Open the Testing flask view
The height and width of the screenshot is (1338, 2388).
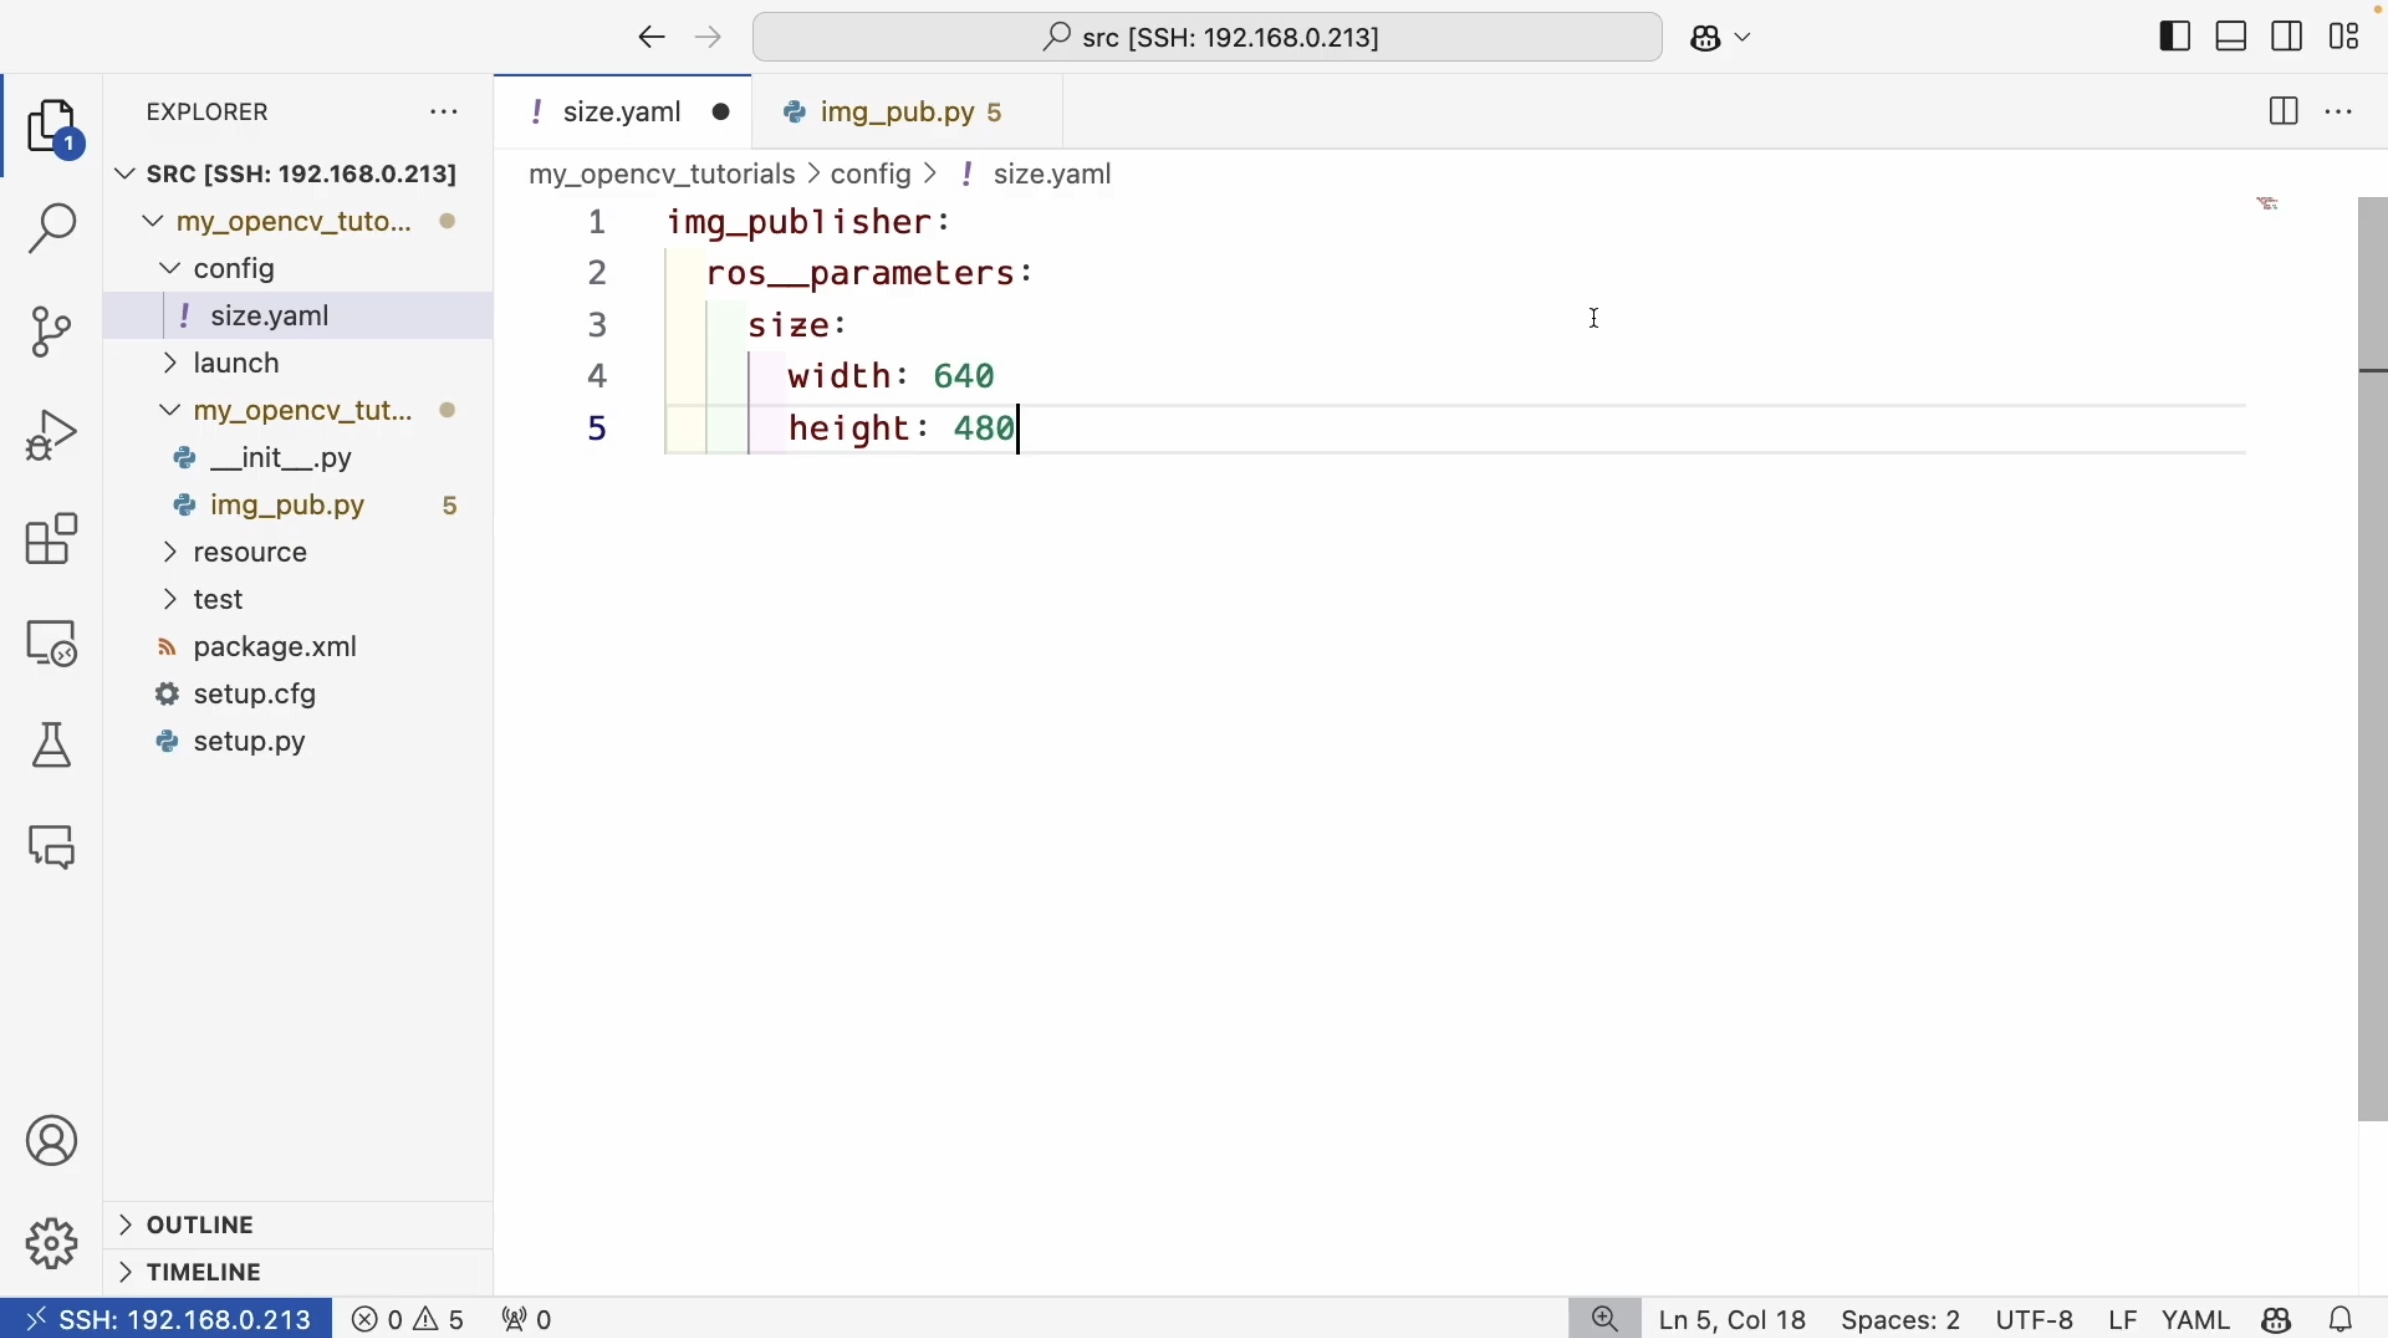point(52,745)
